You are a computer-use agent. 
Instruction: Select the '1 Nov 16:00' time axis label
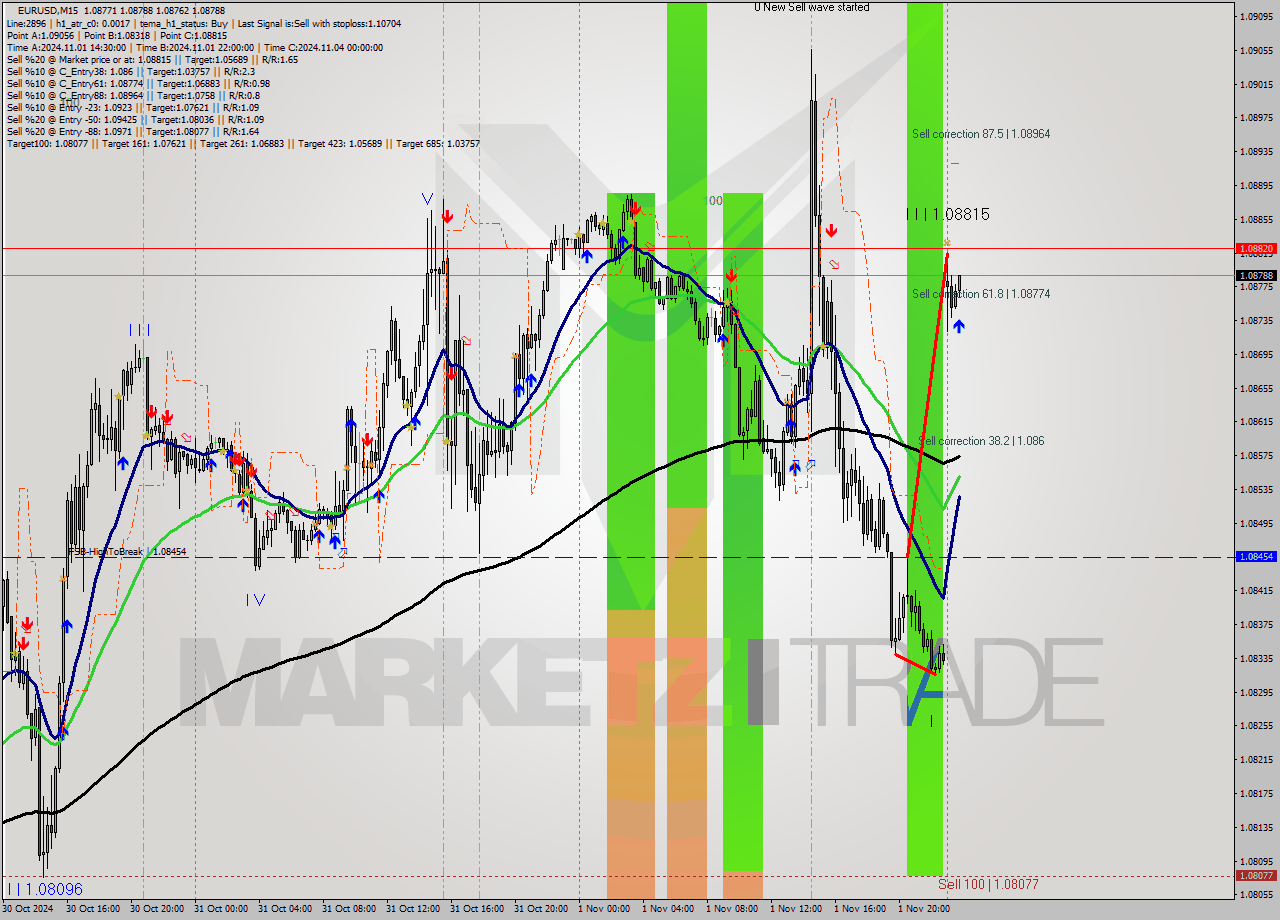(860, 909)
